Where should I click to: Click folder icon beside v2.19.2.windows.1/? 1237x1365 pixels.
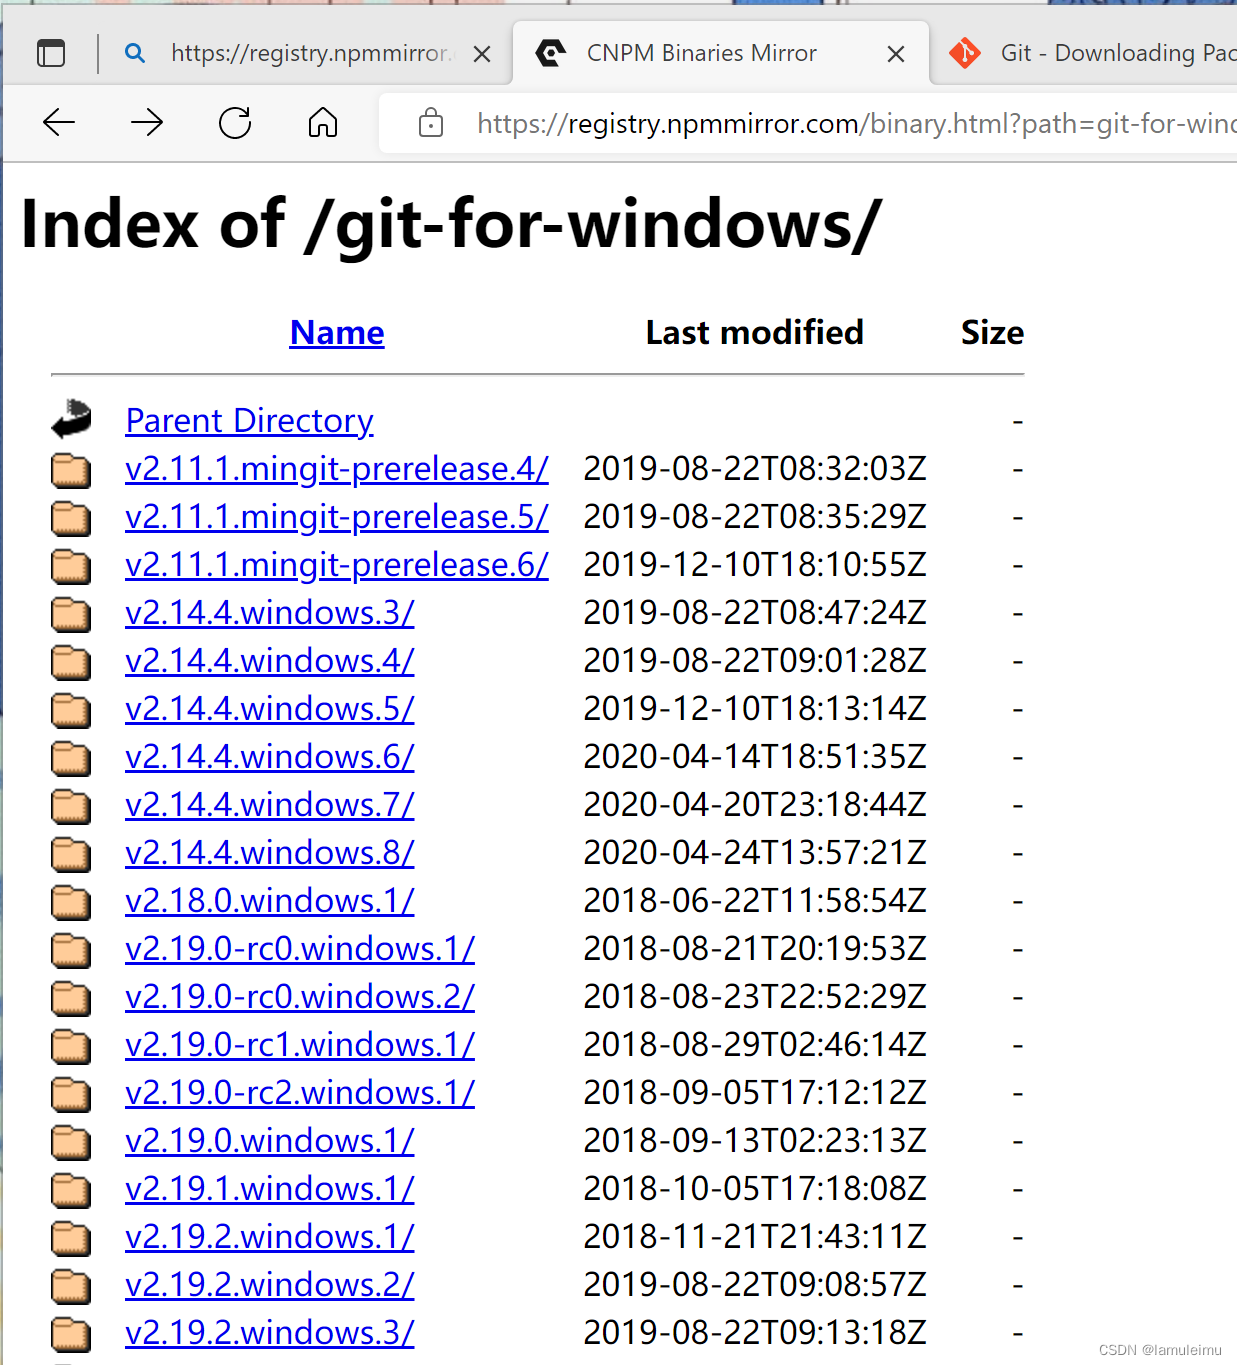pyautogui.click(x=71, y=1238)
